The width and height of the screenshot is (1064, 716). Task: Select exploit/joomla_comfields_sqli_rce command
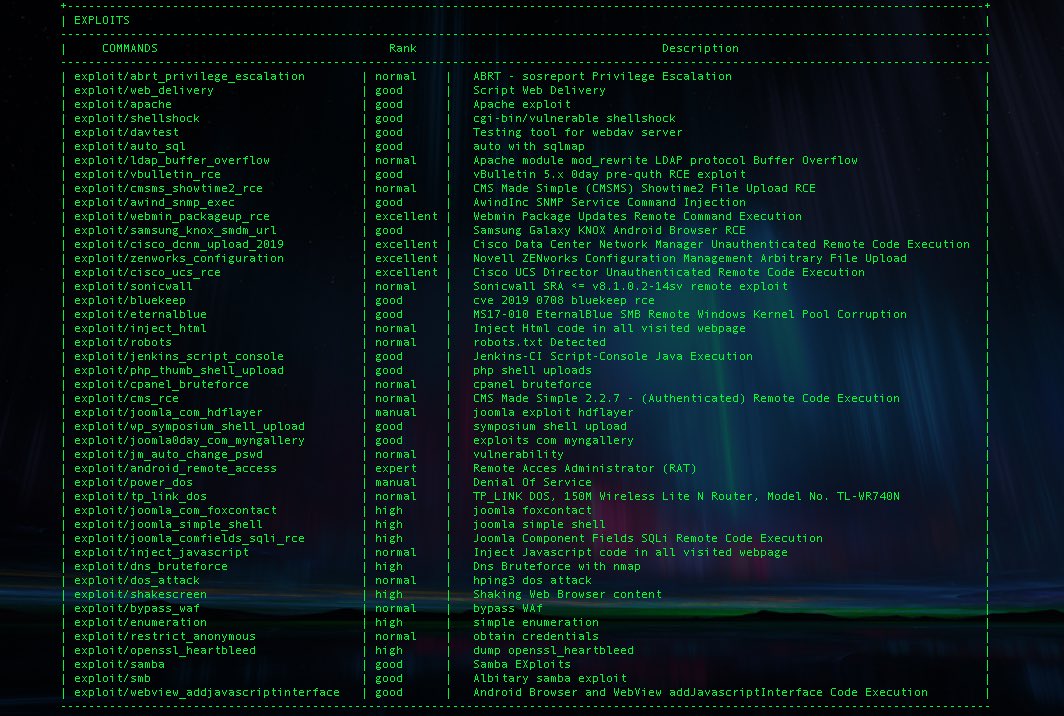click(x=189, y=538)
